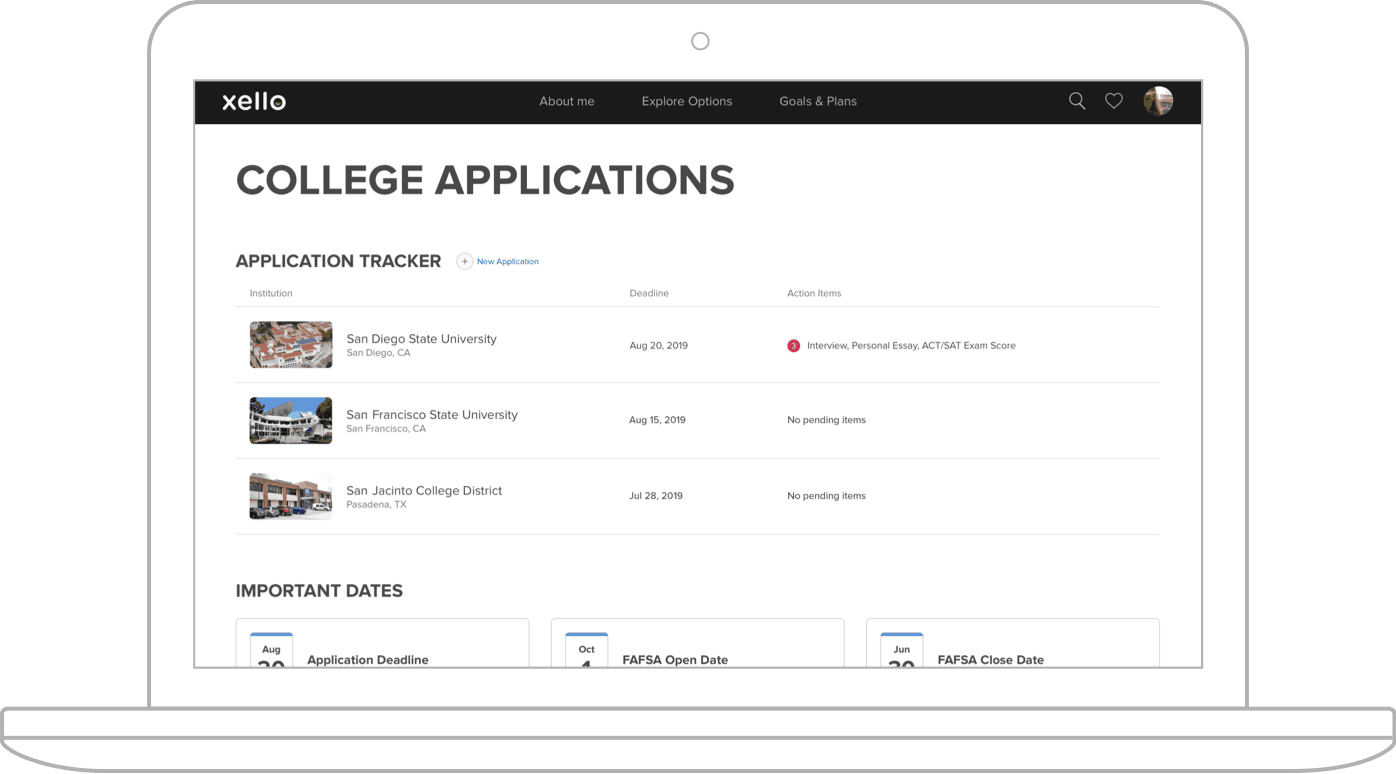Open the Explore Options menu

687,101
